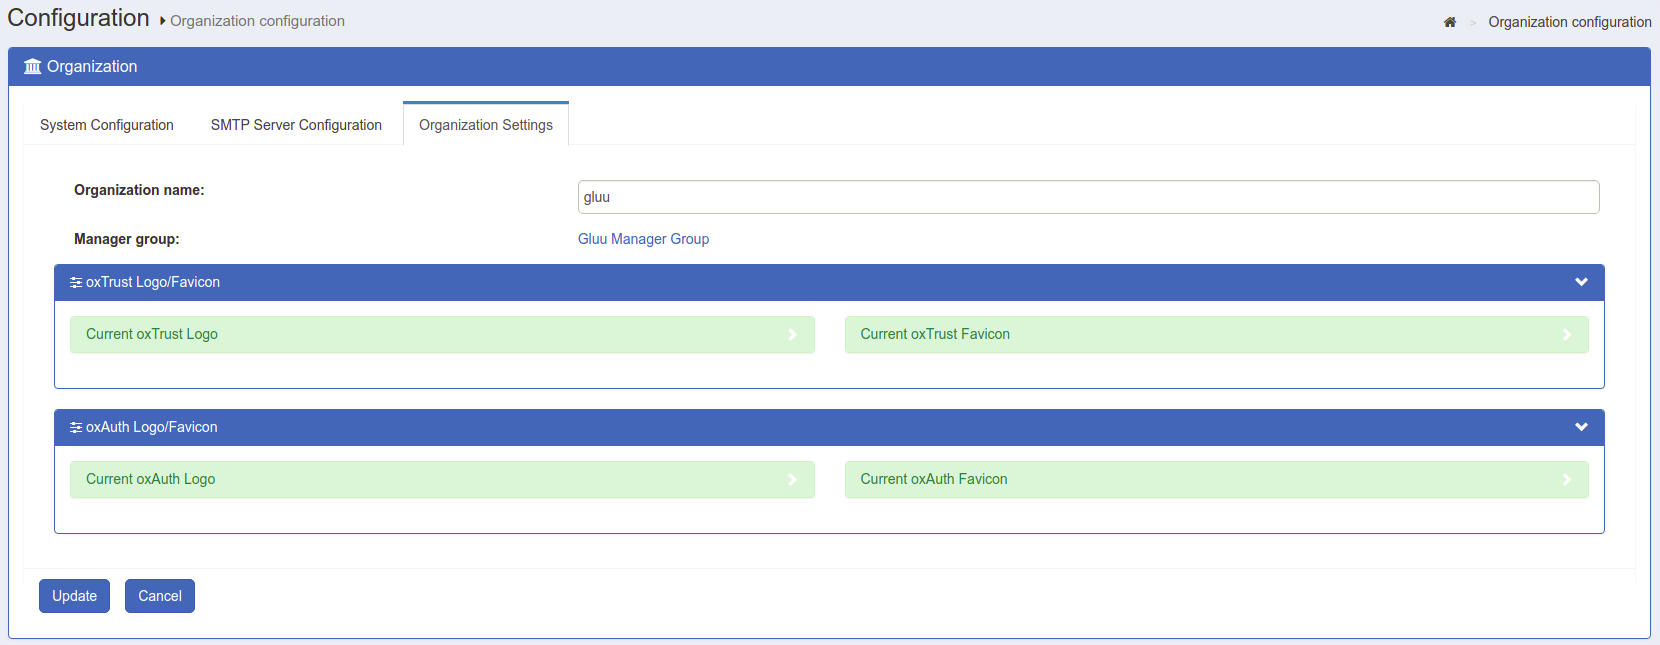This screenshot has height=645, width=1660.
Task: Open the Gluu Manager Group link
Action: click(643, 239)
